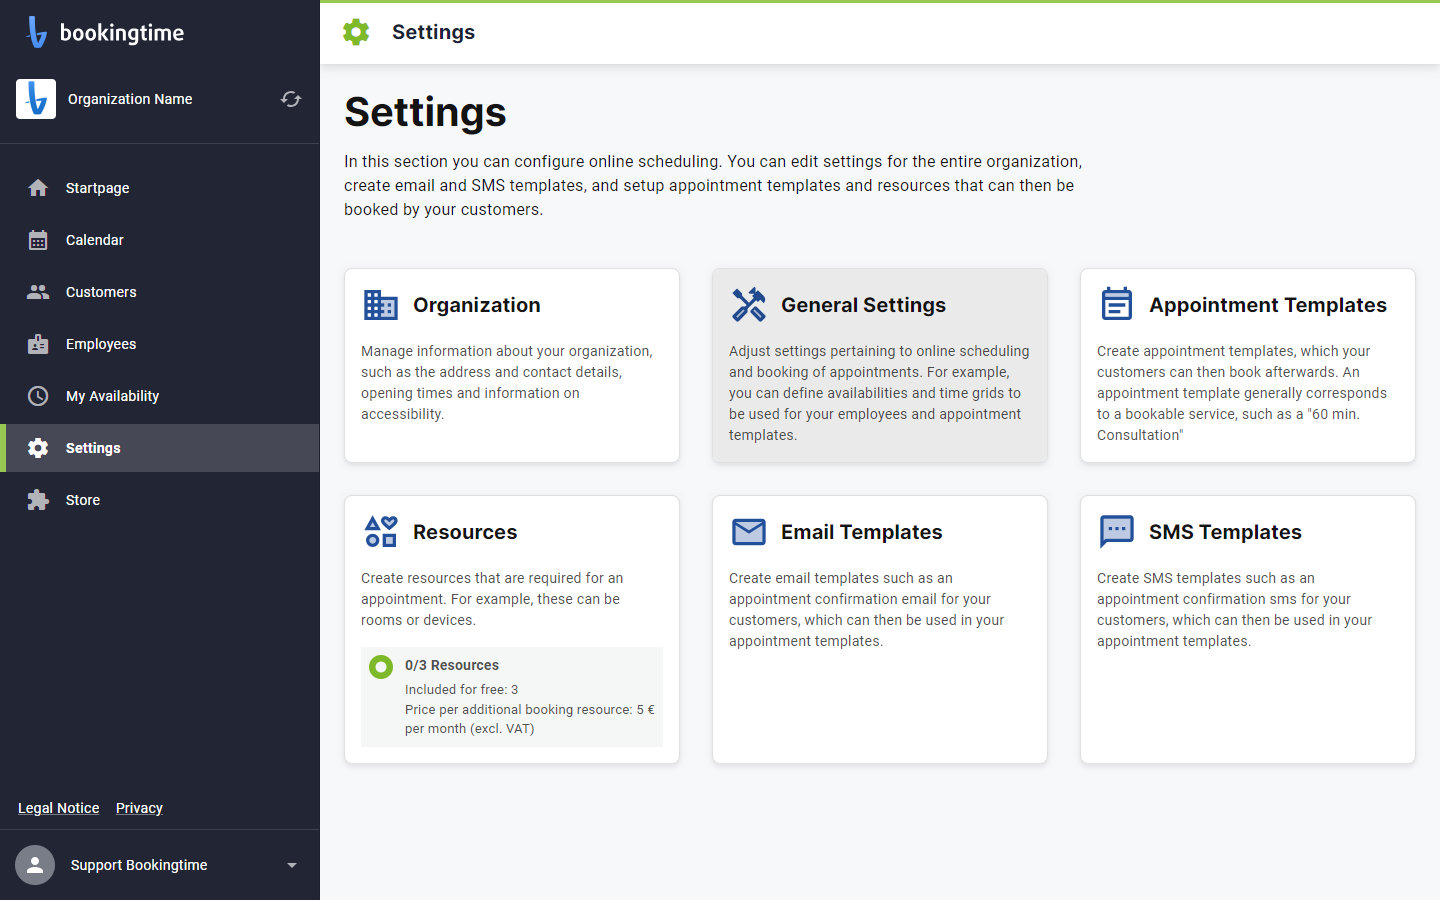Click the My Availability clock icon
The image size is (1440, 900).
38,396
